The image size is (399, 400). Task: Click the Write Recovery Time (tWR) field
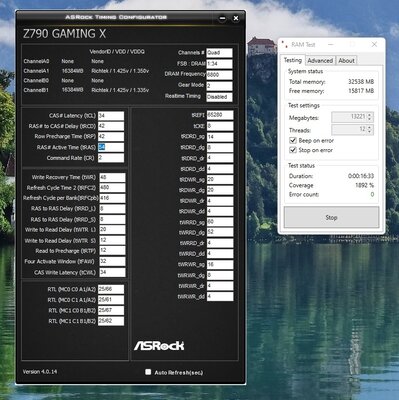click(112, 177)
